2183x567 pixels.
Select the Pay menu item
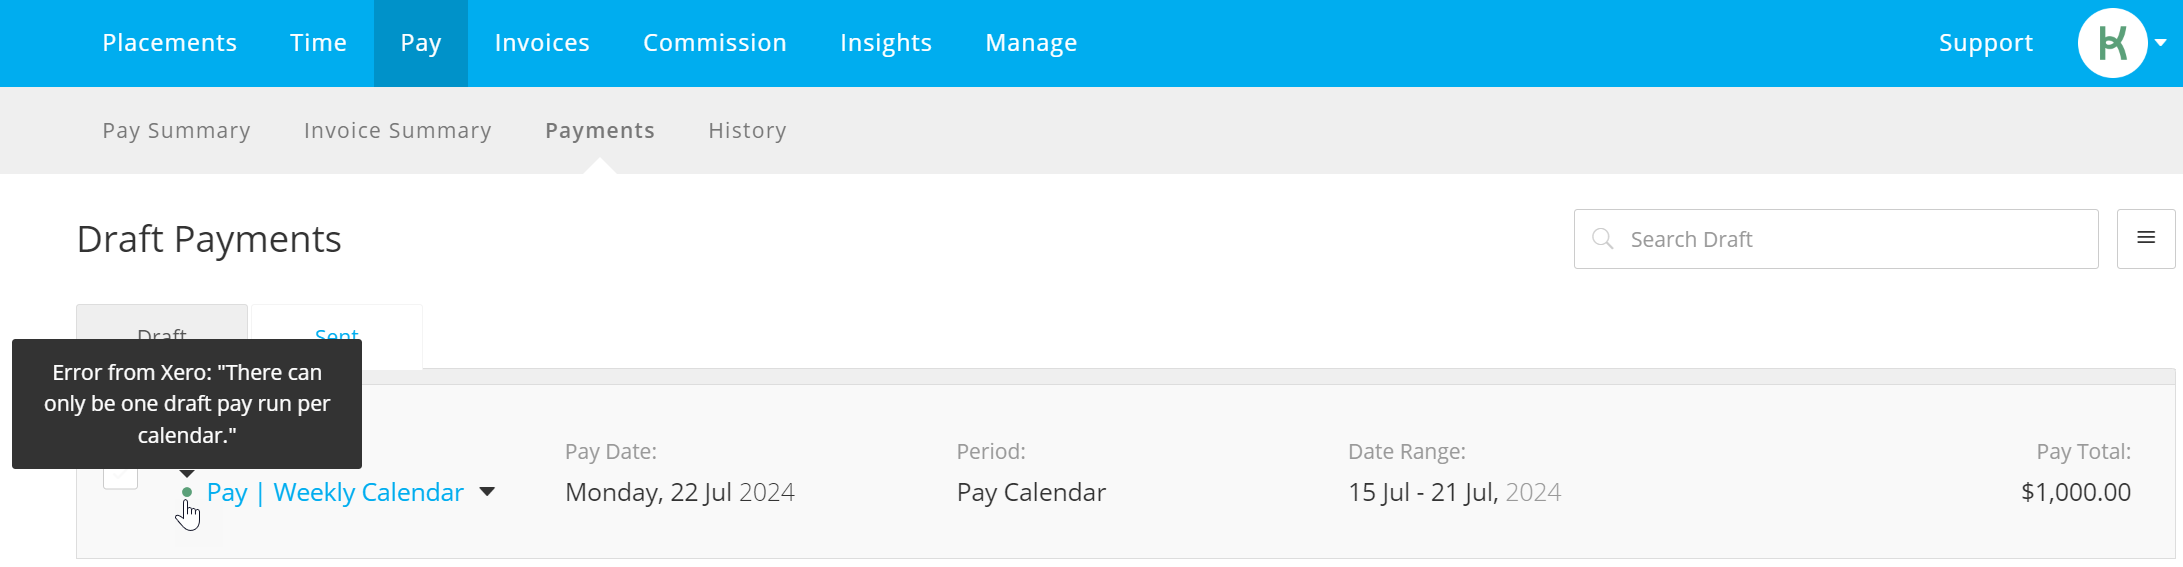(x=421, y=43)
